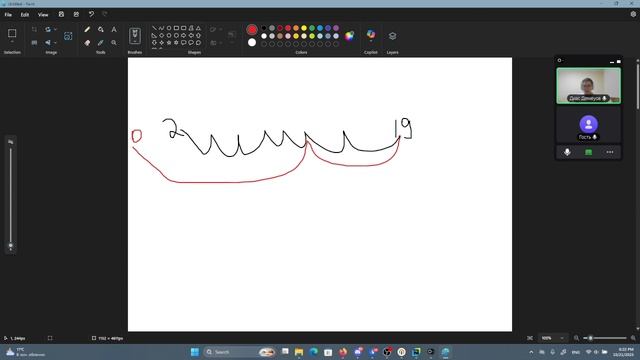Screen dimensions: 640x360
Task: Select the red primary Color 1 swatch
Action: [252, 29]
